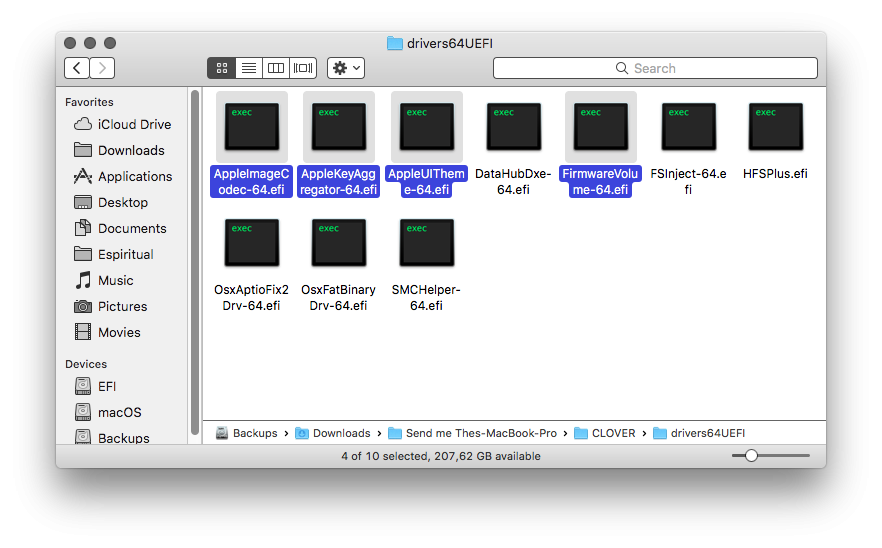This screenshot has height=548, width=882.
Task: Open Pictures in the sidebar
Action: coord(111,306)
